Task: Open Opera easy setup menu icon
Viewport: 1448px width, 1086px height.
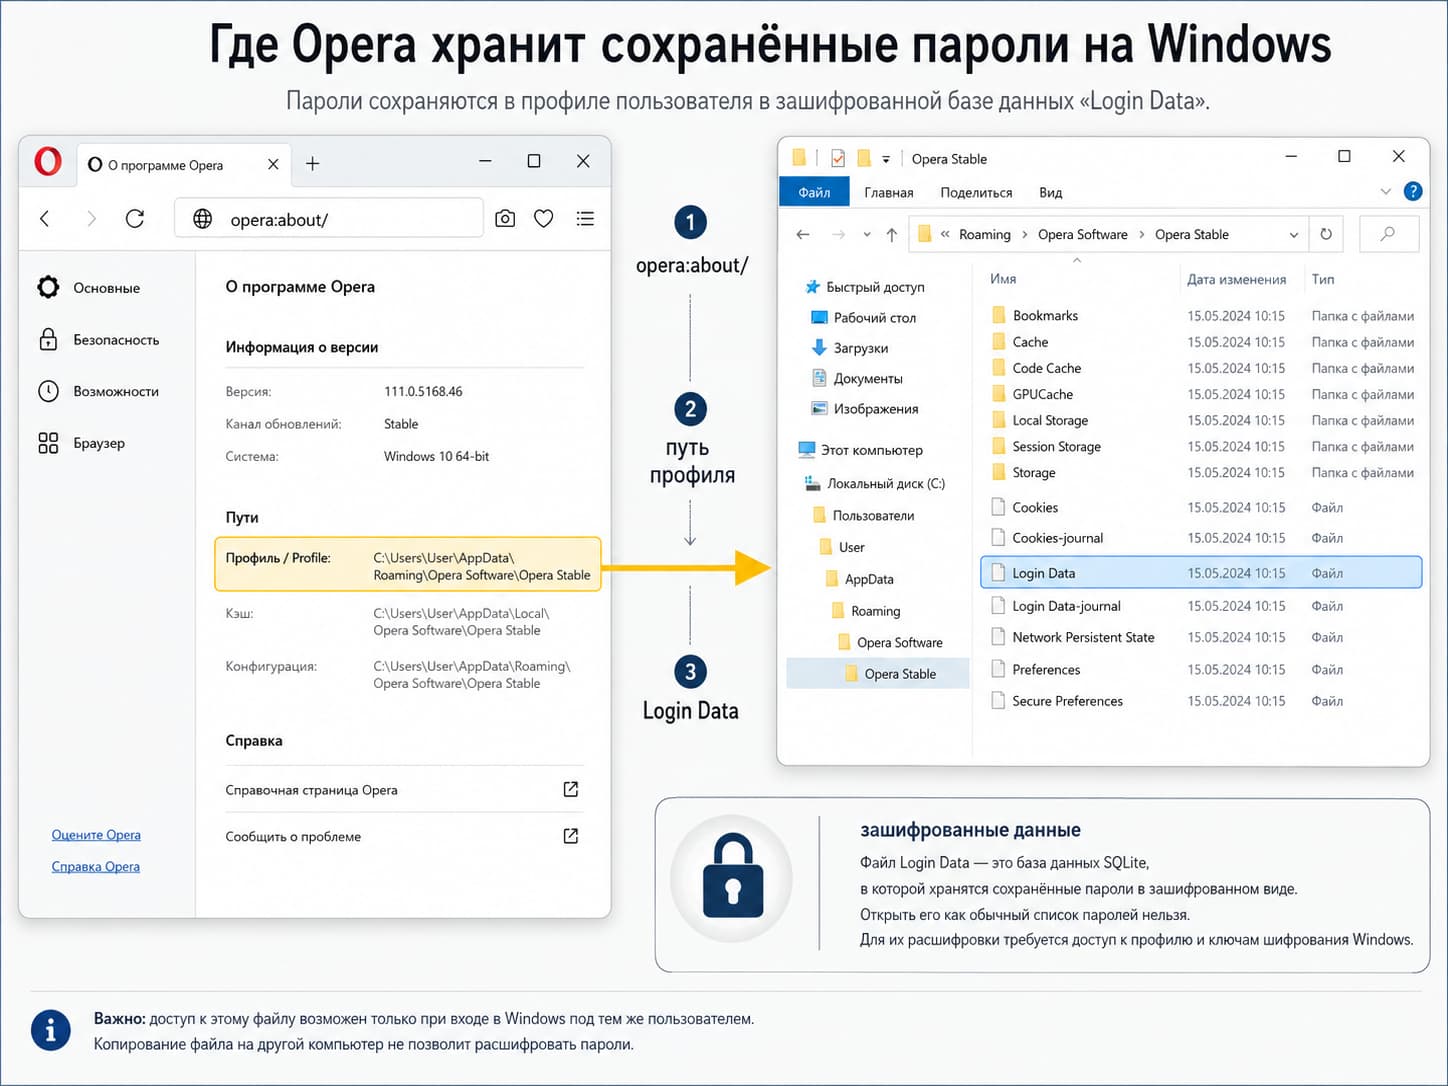Action: [586, 218]
